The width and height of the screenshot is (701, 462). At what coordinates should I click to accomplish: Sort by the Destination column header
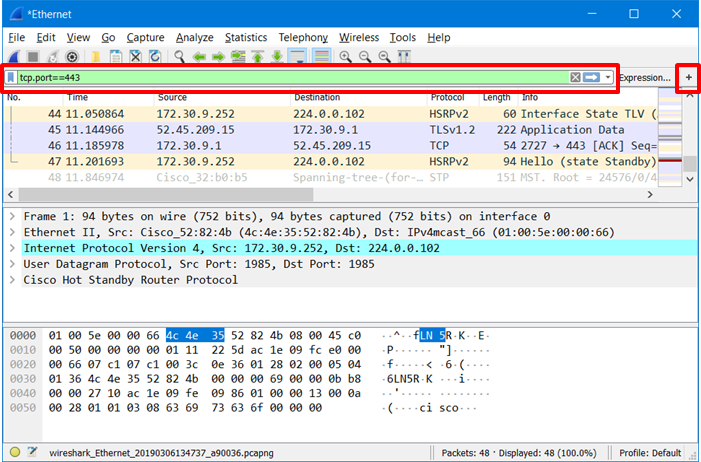[359, 97]
